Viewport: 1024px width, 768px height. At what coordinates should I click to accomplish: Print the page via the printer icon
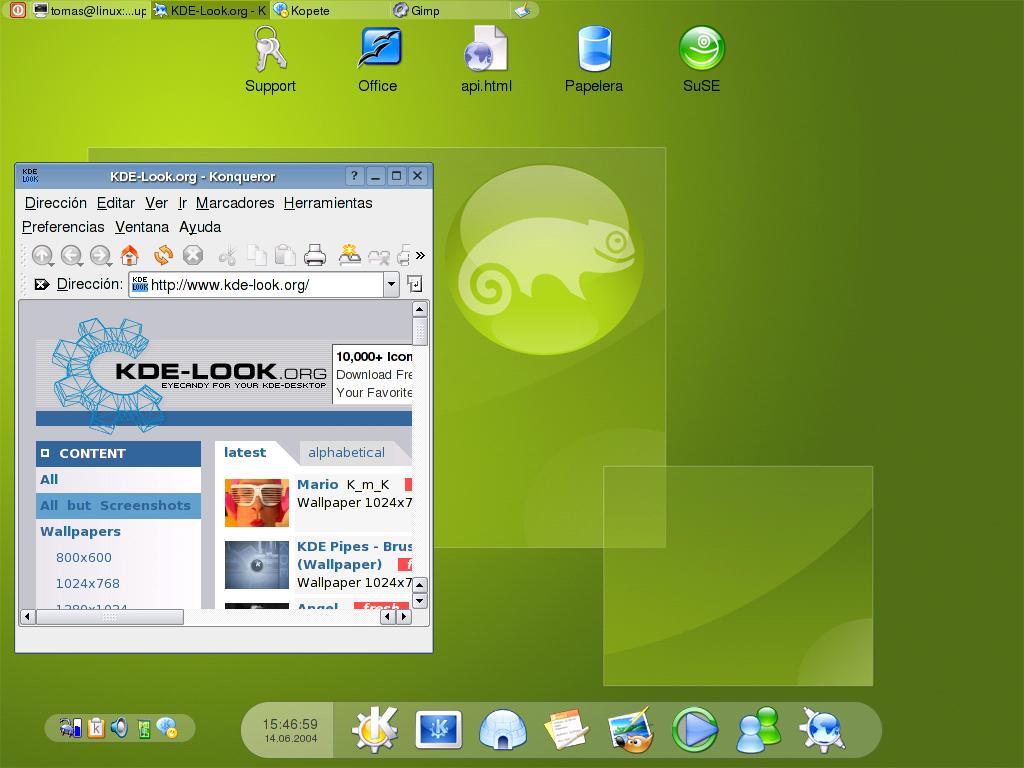pyautogui.click(x=315, y=256)
